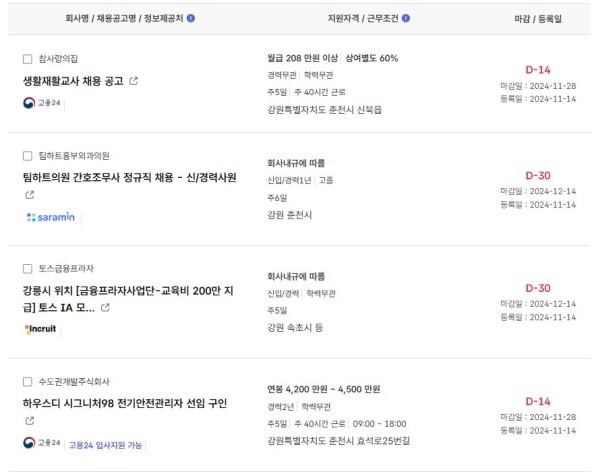Open external link icon for 생활재활교사 채용 공고
600x476 pixels.
coord(134,81)
